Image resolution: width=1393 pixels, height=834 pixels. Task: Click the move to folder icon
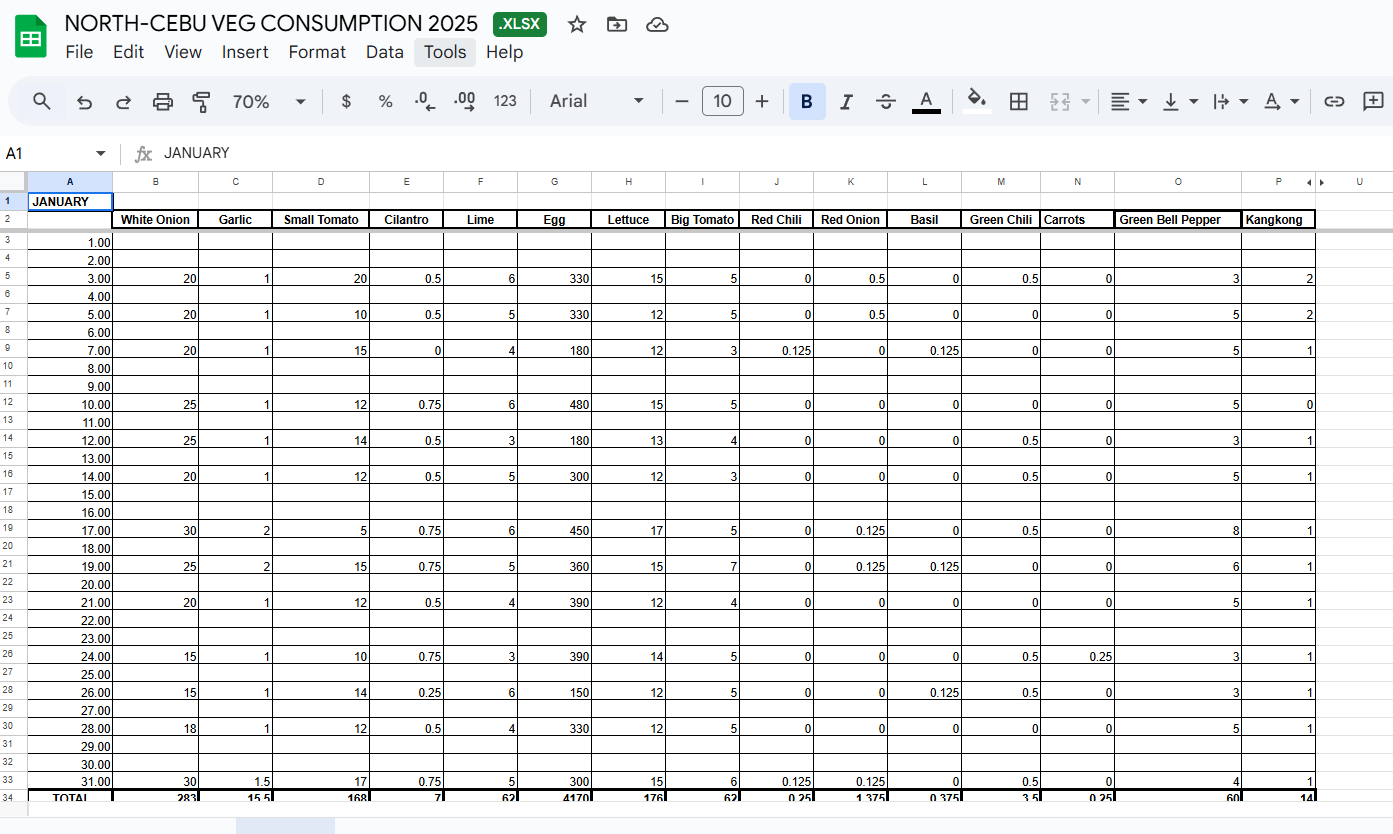617,25
